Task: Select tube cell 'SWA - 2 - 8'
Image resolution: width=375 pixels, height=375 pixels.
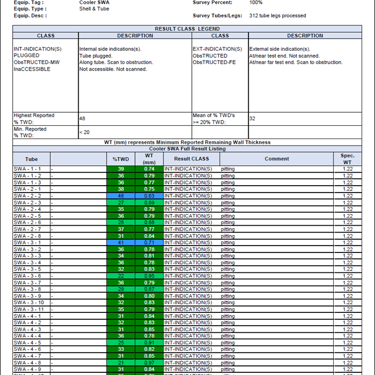Action: click(32, 236)
